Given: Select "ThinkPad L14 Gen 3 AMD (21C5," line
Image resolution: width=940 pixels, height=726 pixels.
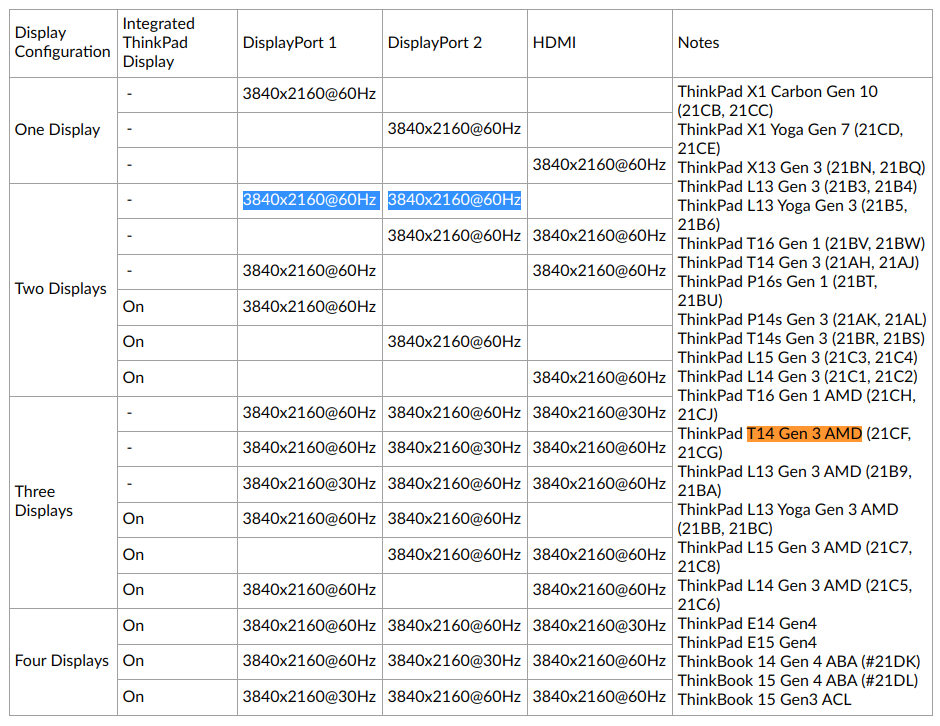Looking at the screenshot, I should [795, 586].
